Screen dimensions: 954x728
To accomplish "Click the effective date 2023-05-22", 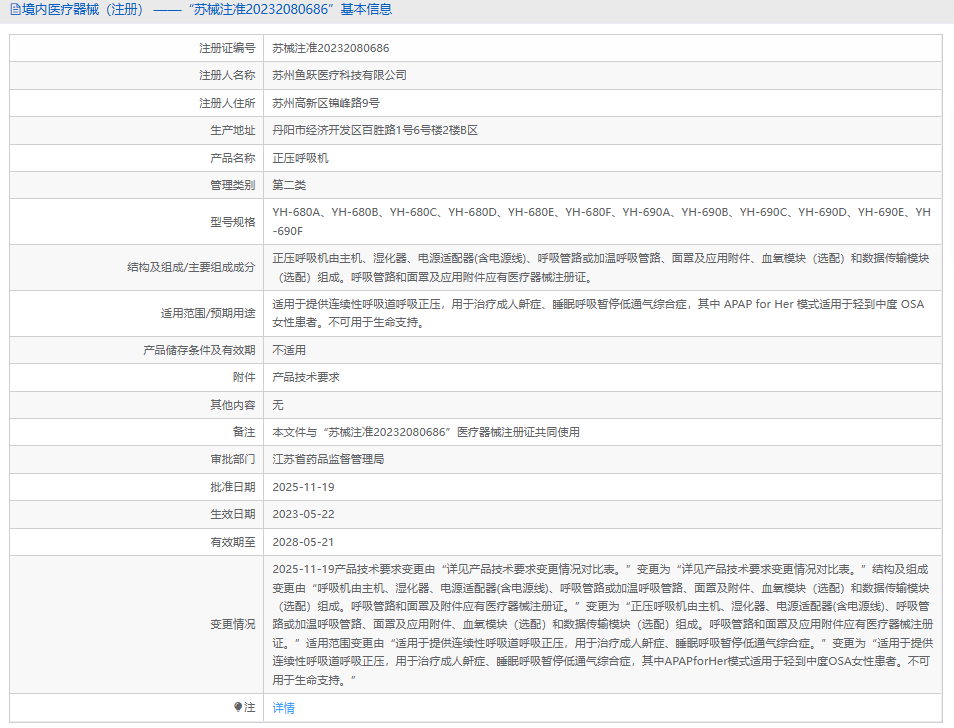I will click(x=303, y=514).
